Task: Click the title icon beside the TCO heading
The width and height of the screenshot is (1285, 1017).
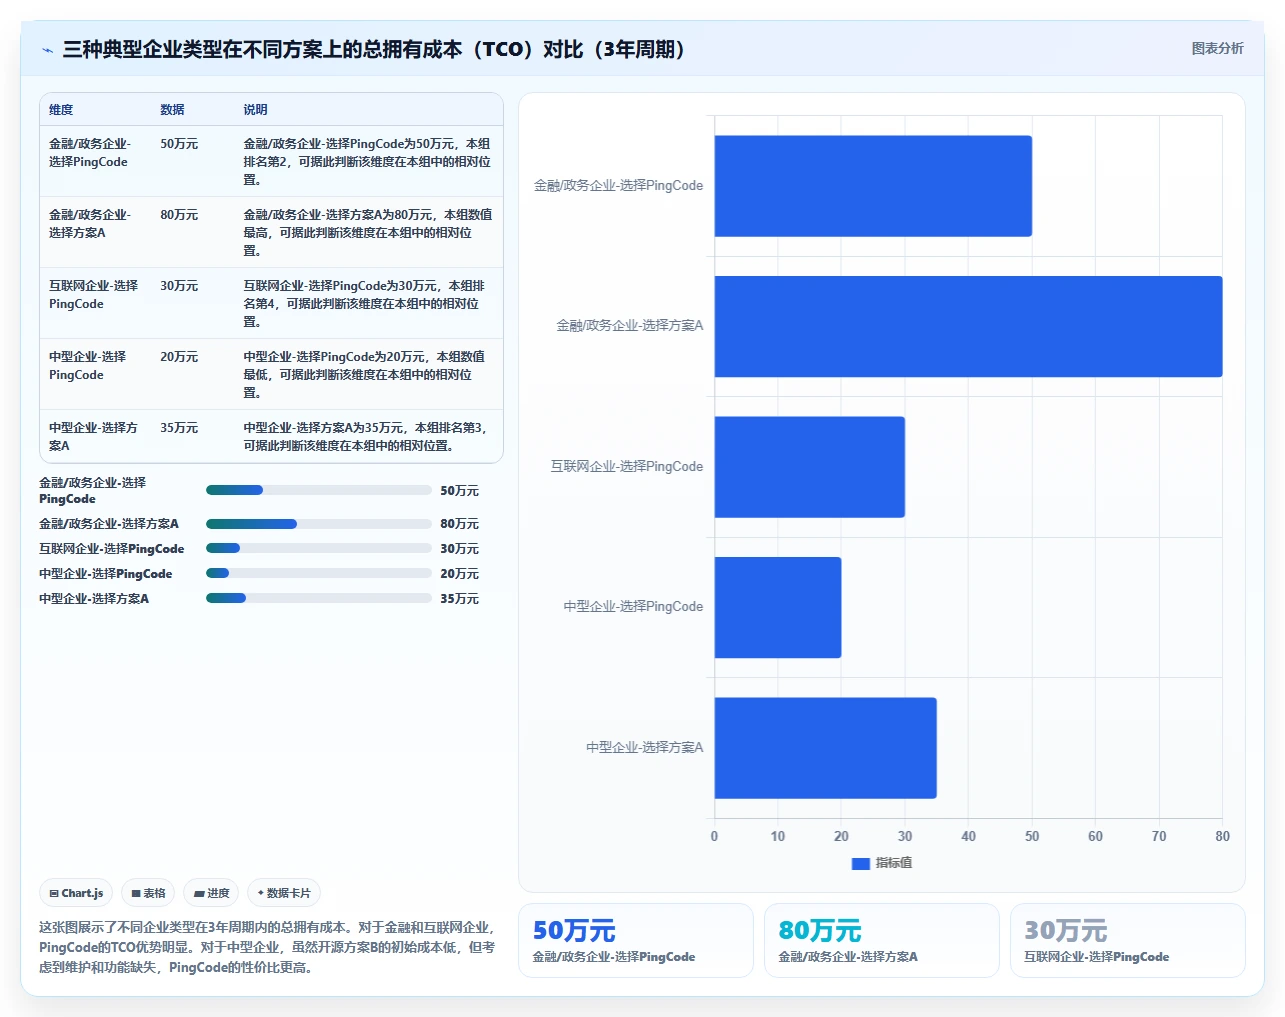Action: click(47, 50)
